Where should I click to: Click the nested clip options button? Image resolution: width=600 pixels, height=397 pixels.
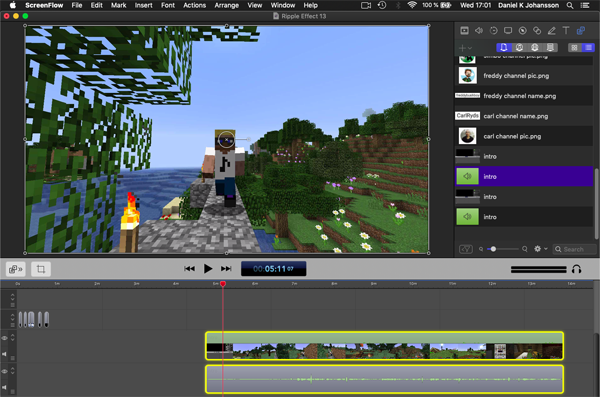[15, 269]
